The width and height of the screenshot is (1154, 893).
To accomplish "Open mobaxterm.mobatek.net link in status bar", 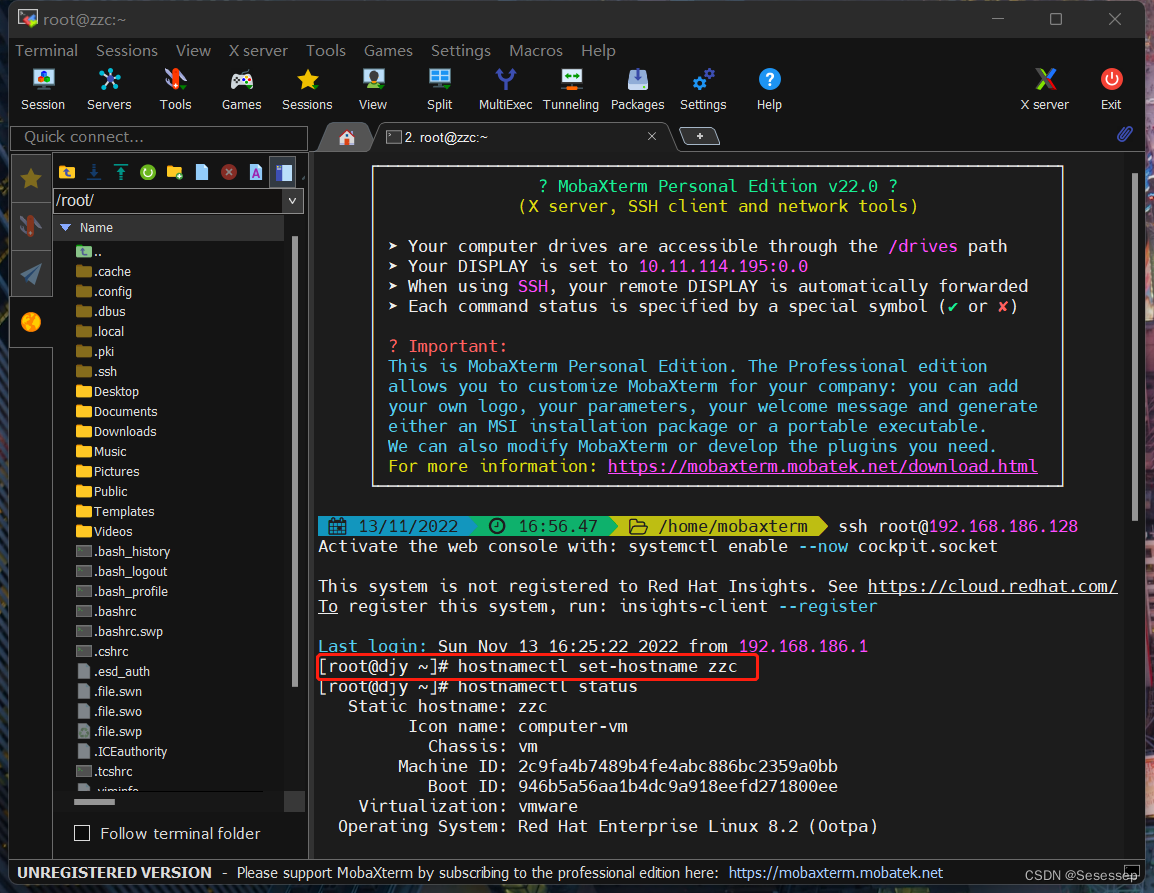I will click(x=835, y=872).
